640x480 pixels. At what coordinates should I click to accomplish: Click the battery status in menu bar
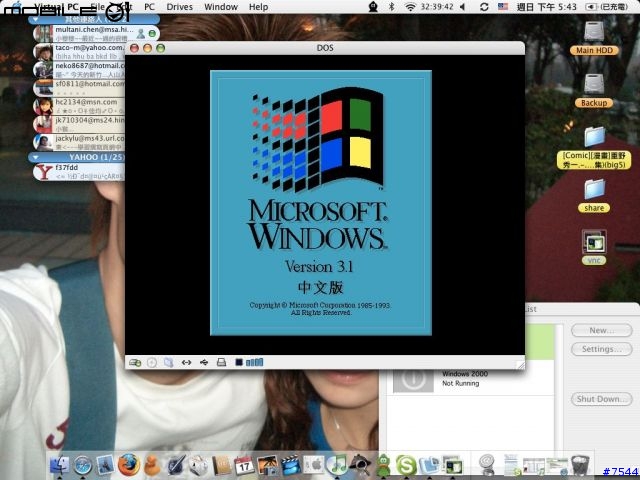point(606,7)
